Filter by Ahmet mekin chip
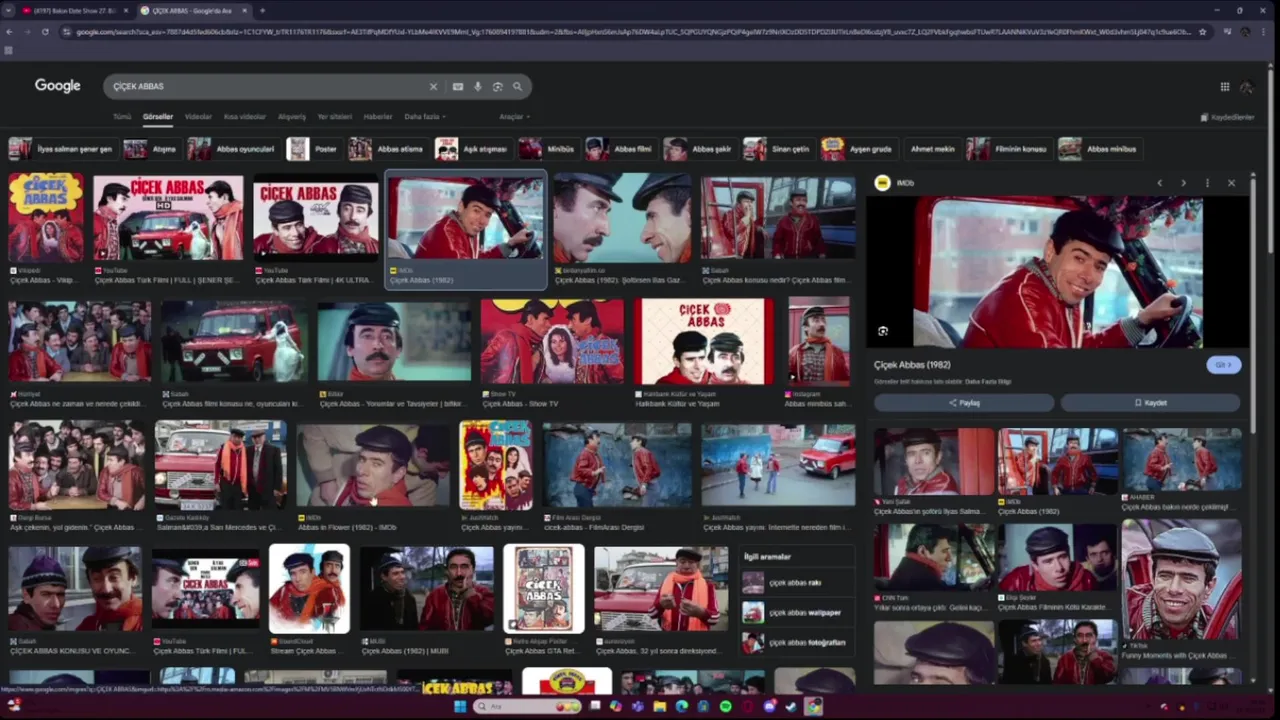The image size is (1280, 720). click(x=932, y=149)
